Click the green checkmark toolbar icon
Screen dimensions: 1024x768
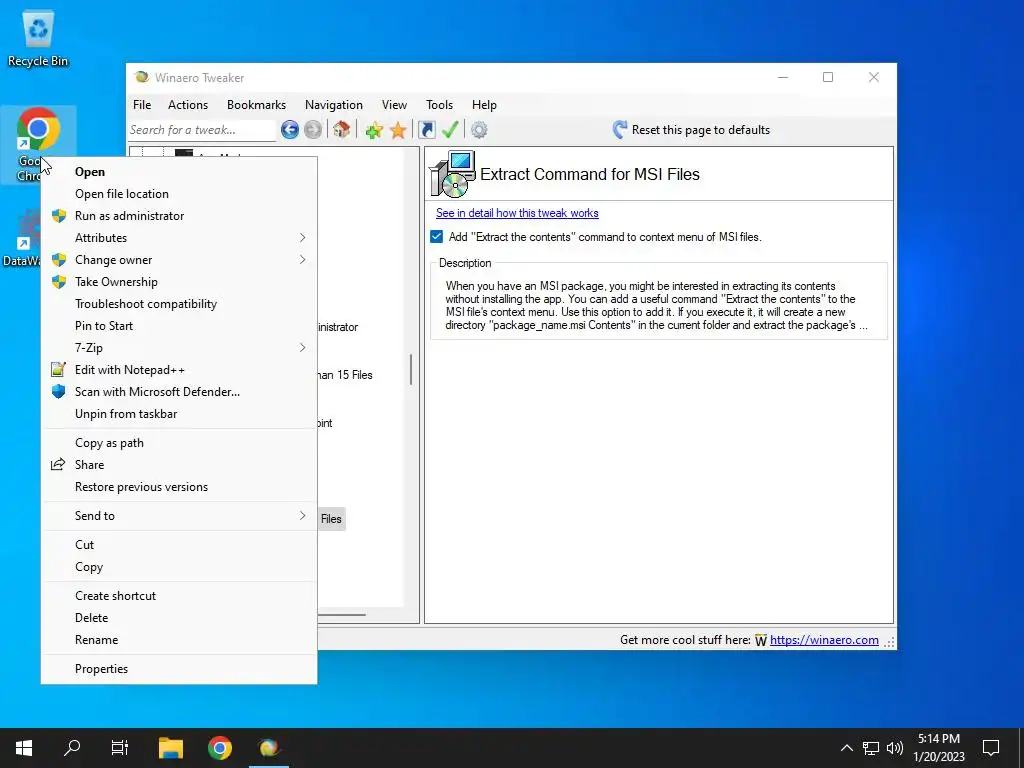450,130
